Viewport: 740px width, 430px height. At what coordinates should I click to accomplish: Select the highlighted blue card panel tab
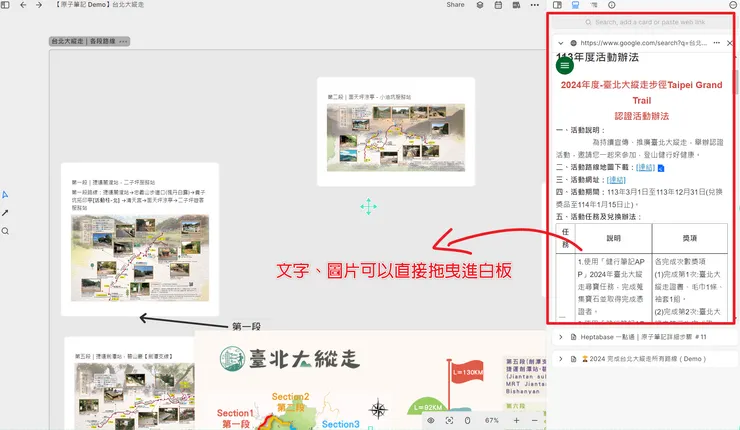575,5
